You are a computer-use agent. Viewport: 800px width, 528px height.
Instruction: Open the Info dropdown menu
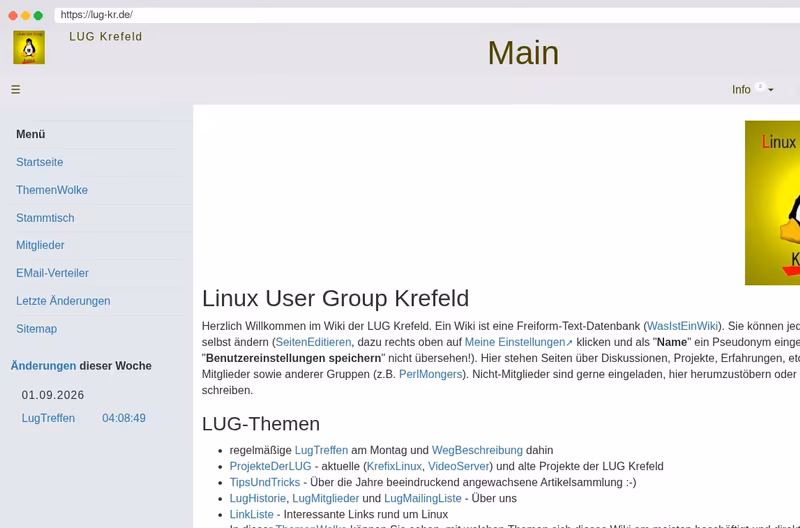point(753,90)
